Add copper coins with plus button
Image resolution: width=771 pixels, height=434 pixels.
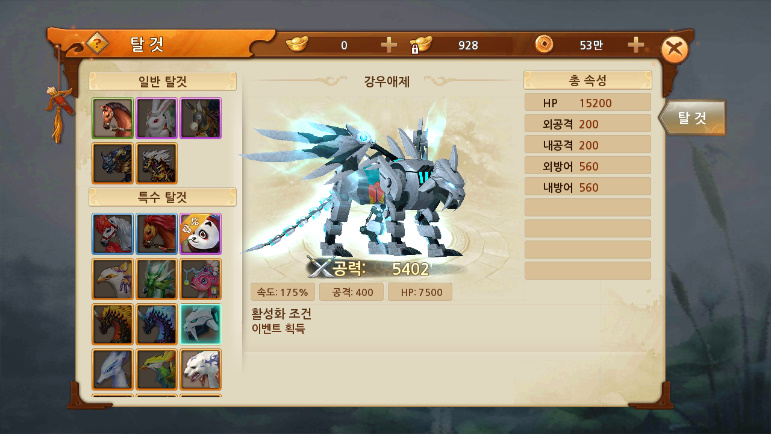[x=635, y=45]
